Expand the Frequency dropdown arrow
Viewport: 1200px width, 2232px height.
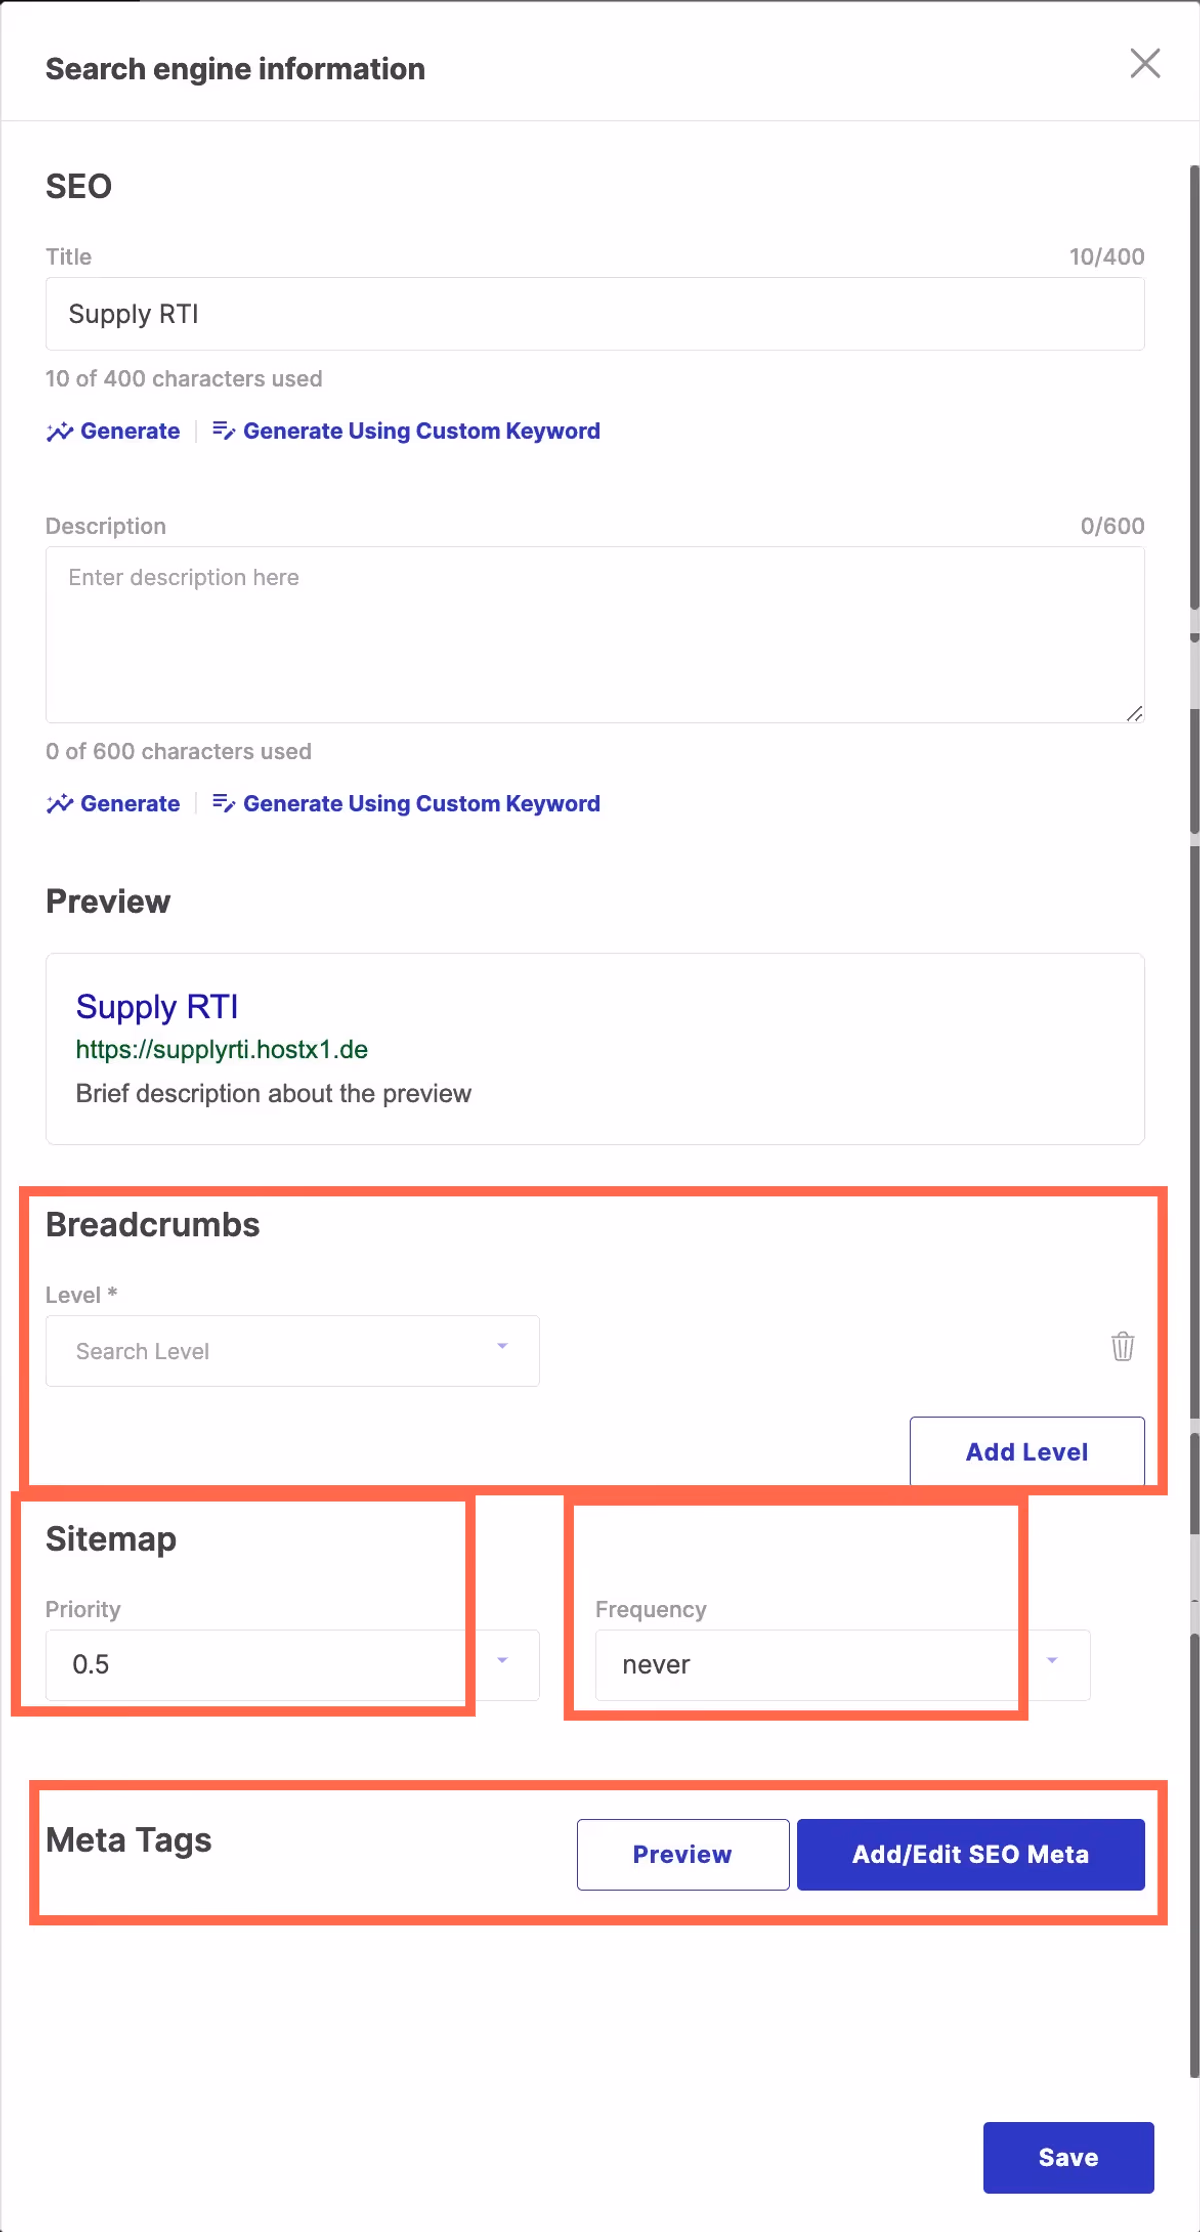1053,1661
